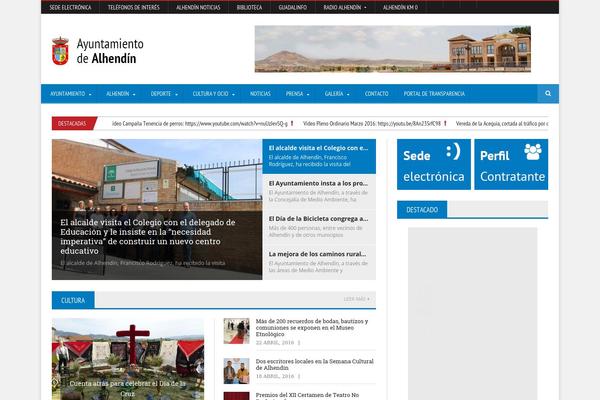Open Contacto in the blue navbar

pos(377,94)
